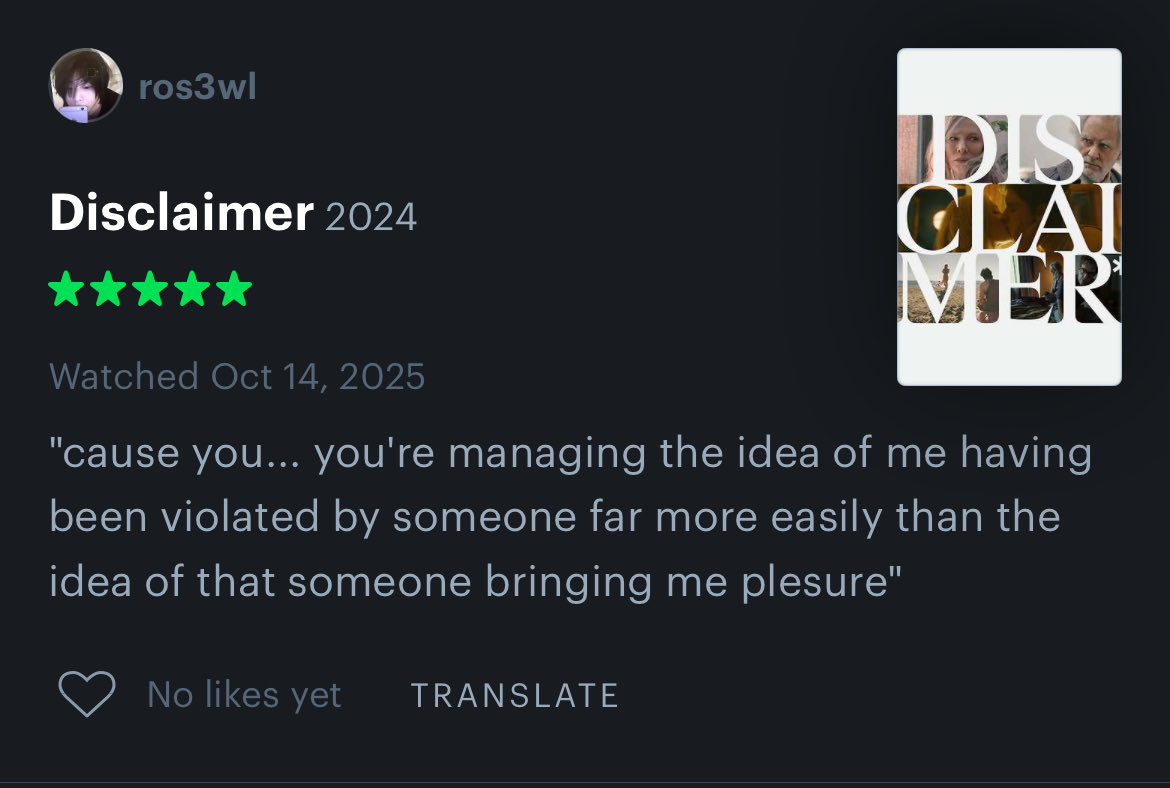Click the fourth green rating star
Viewport: 1170px width, 788px height.
[x=193, y=289]
